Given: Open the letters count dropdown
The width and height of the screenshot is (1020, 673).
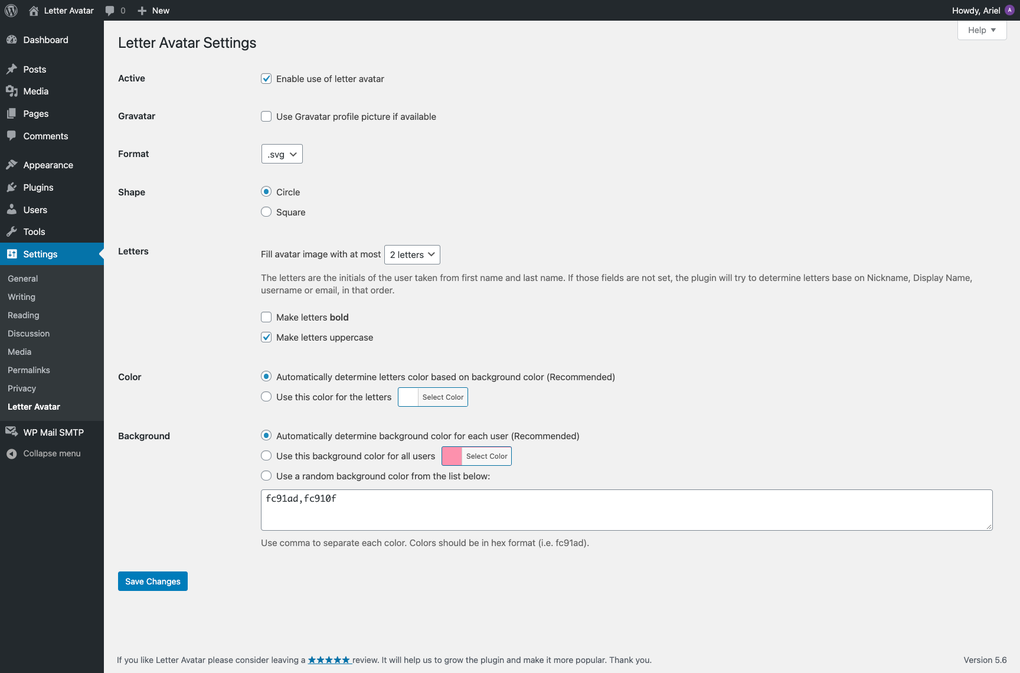Looking at the screenshot, I should (411, 254).
